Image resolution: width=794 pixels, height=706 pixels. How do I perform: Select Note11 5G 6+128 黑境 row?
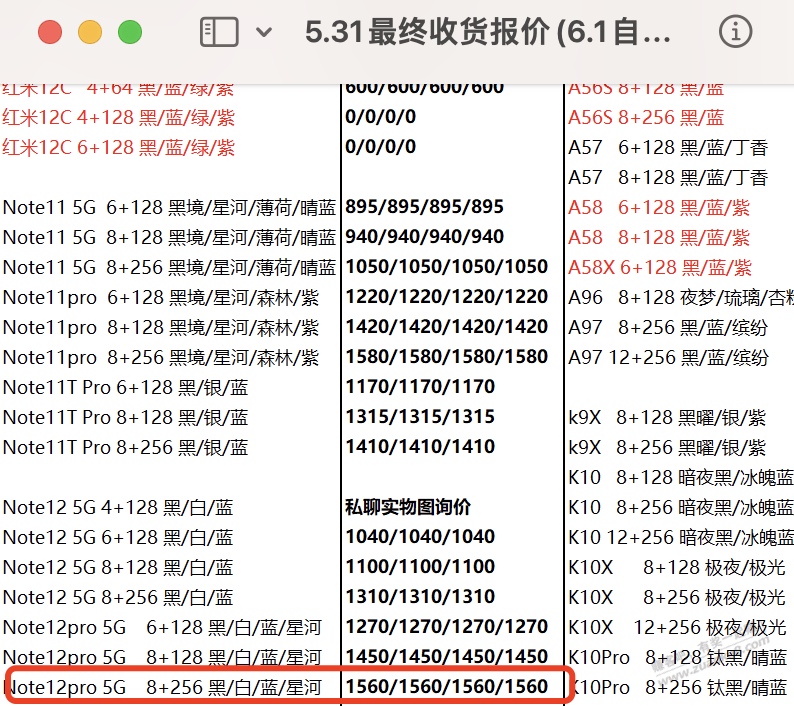(169, 208)
